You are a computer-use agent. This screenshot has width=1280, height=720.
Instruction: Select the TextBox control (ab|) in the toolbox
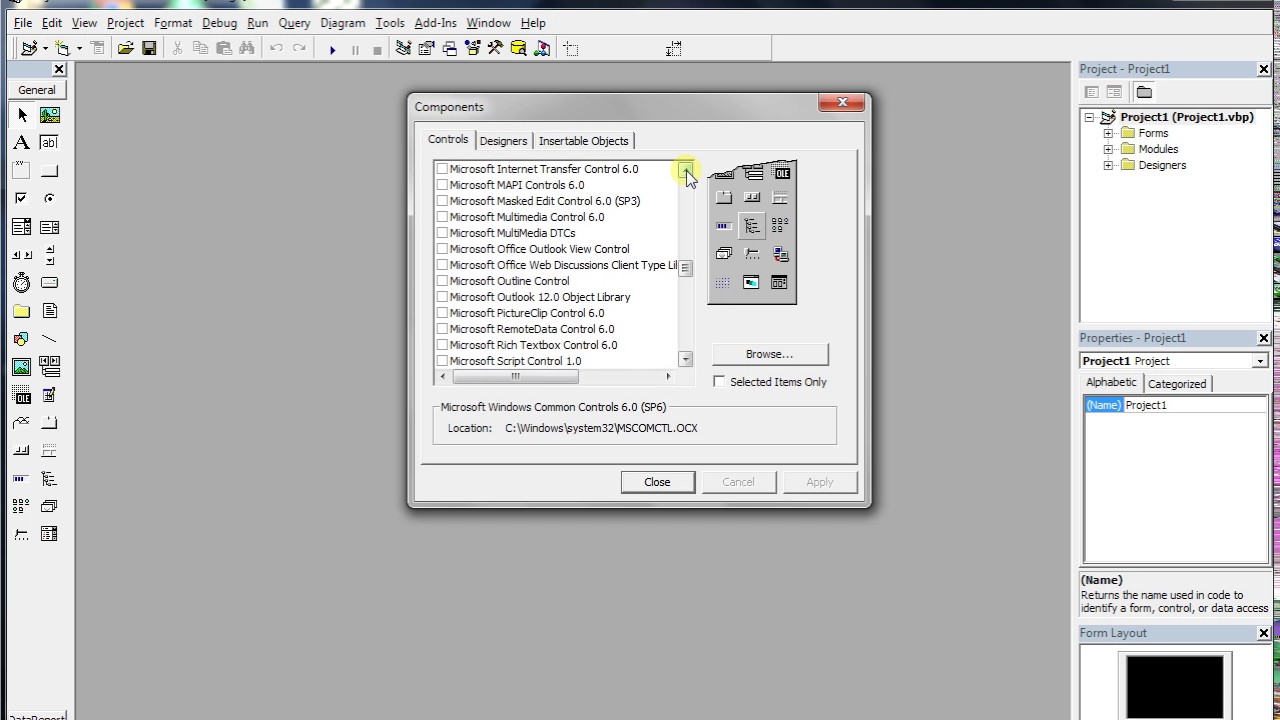click(49, 143)
